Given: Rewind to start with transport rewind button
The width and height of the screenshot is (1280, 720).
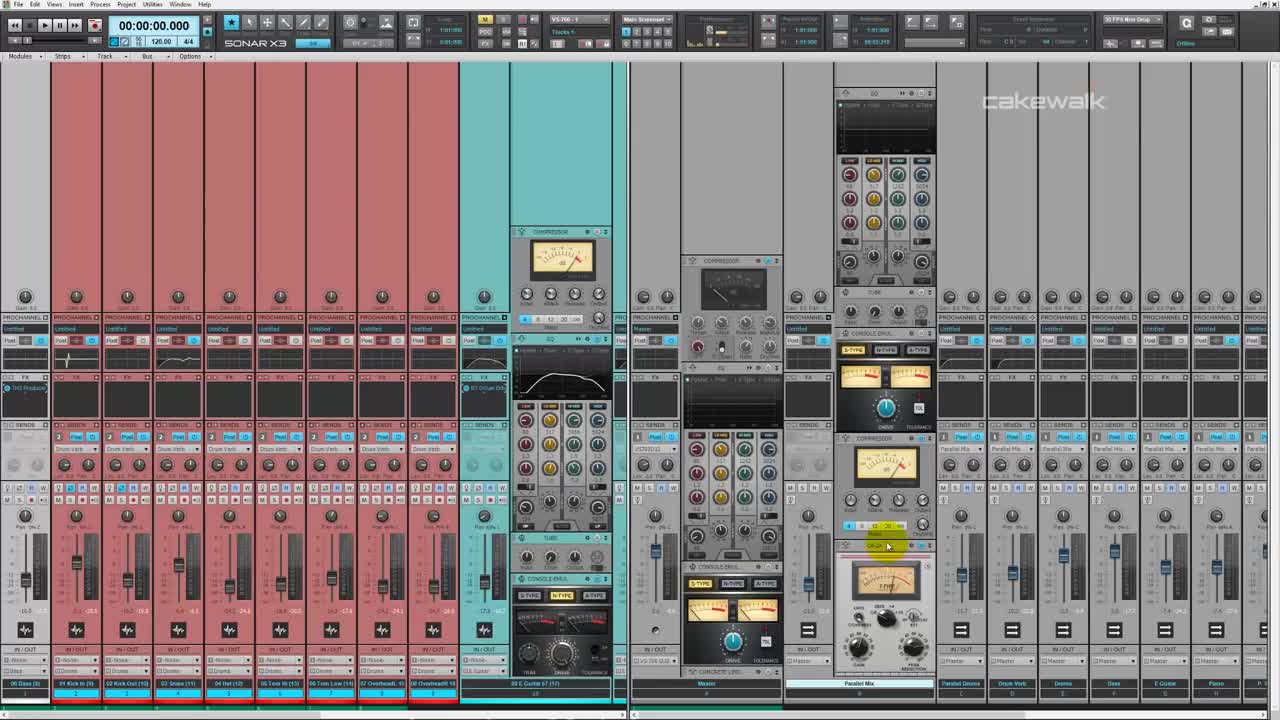Looking at the screenshot, I should coord(14,25).
